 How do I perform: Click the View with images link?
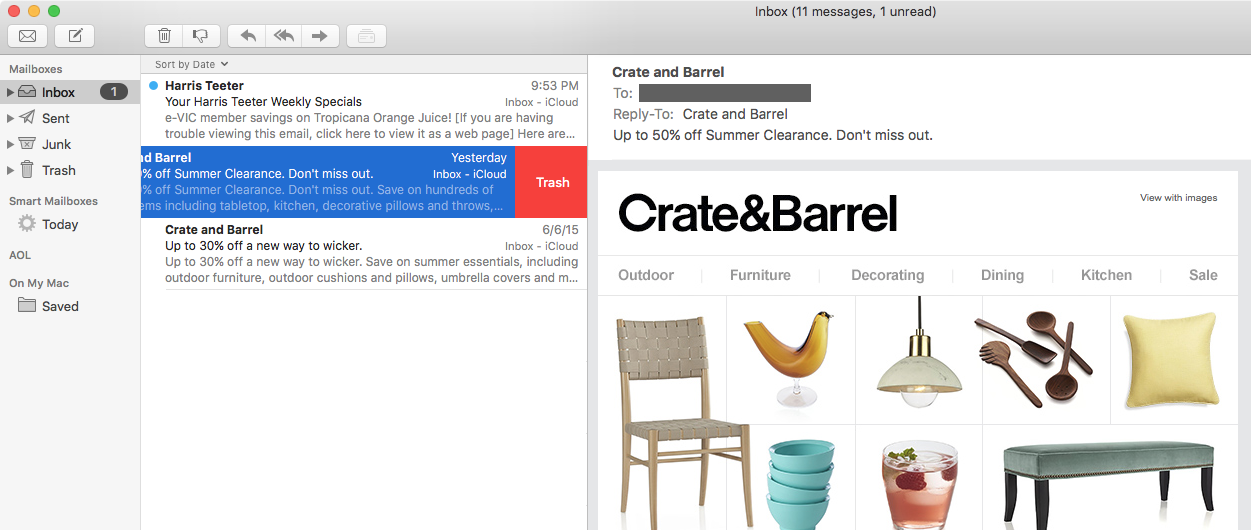(x=1179, y=198)
